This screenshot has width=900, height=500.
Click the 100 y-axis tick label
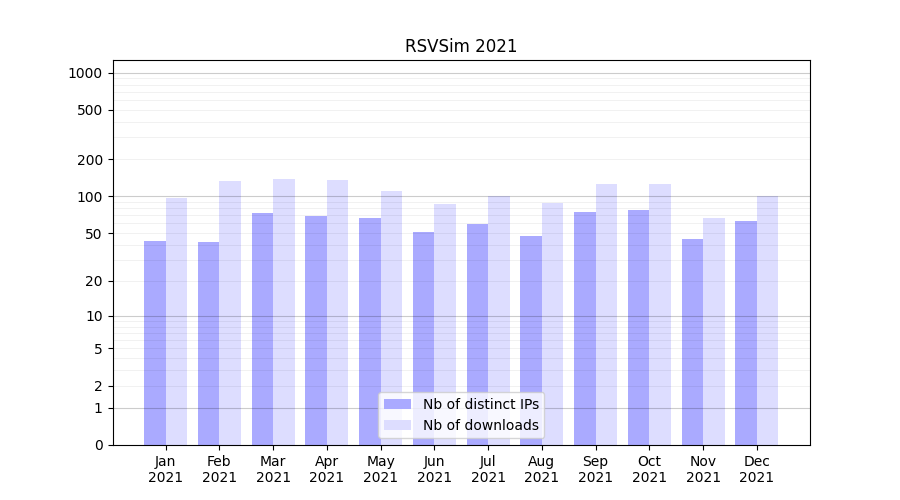pos(90,197)
